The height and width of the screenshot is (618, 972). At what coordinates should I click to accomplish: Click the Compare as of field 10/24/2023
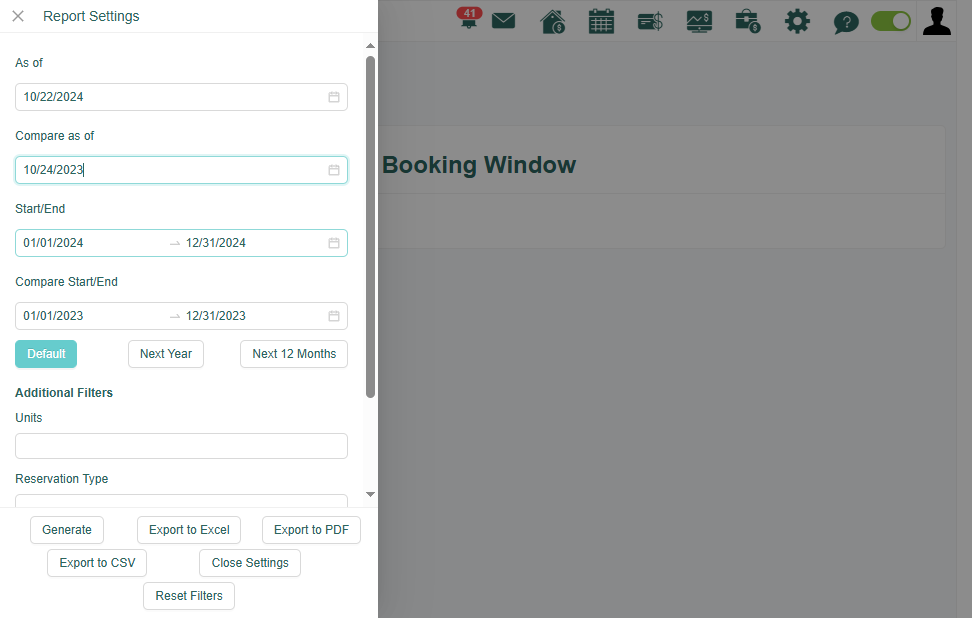click(x=181, y=170)
